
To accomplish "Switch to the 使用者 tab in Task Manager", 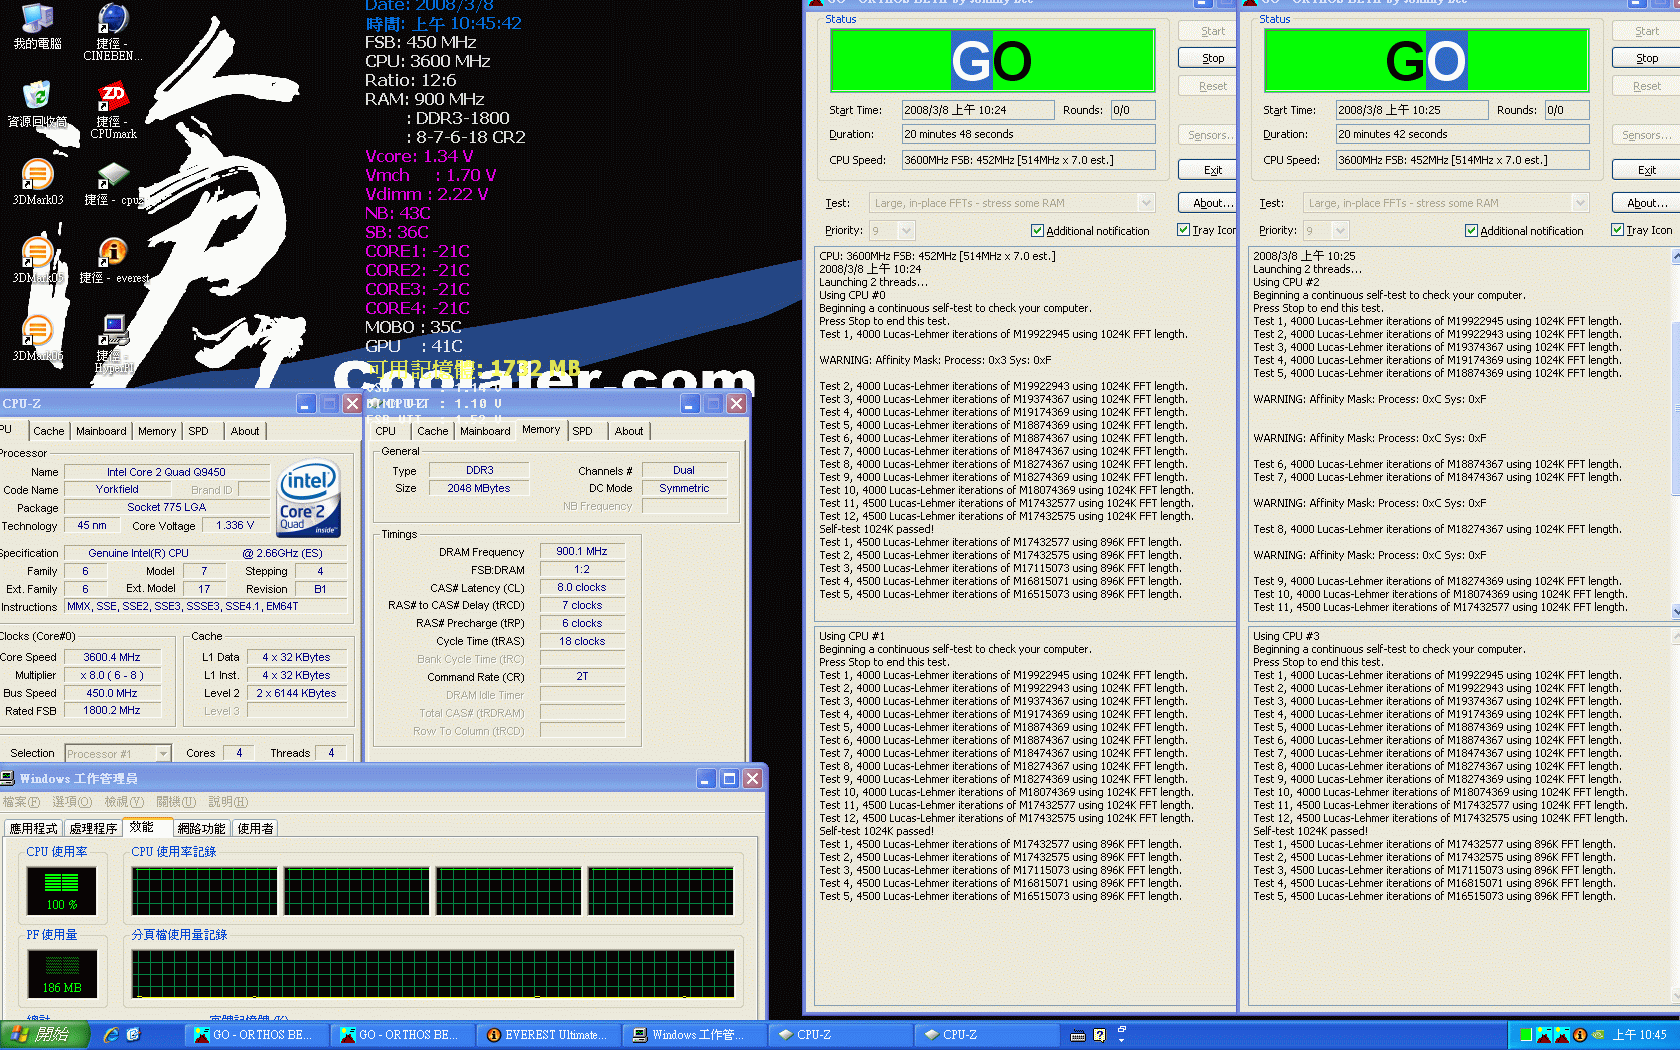I will (255, 828).
